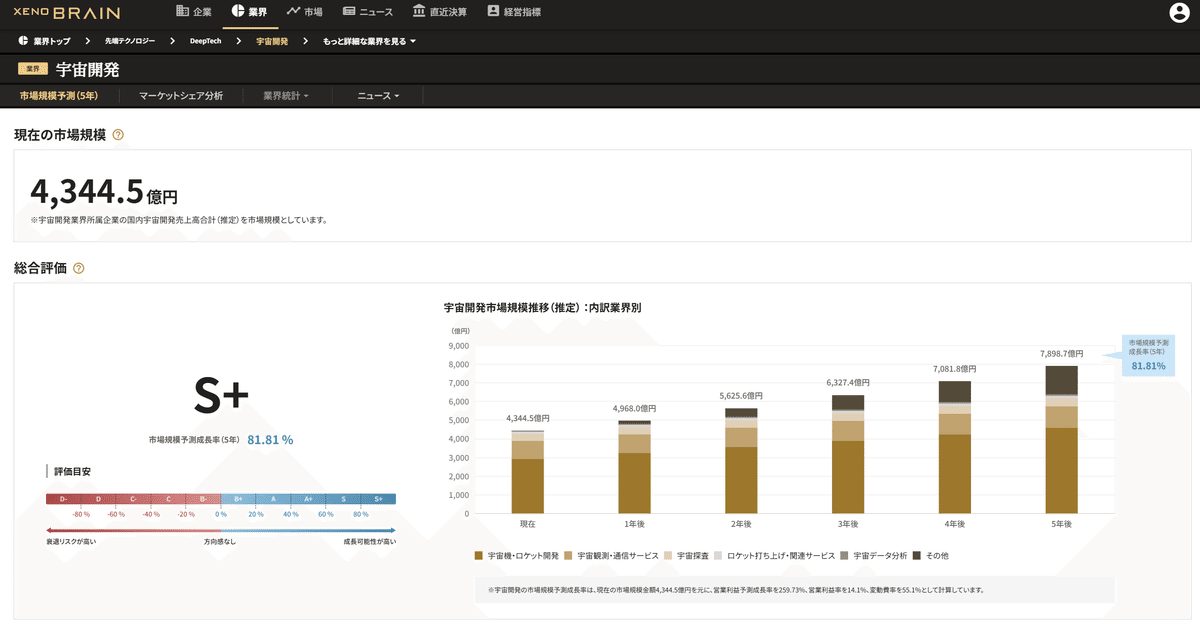The width and height of the screenshot is (1200, 624).
Task: Click the 81.81 % growth rate under S+
Action: coord(270,439)
